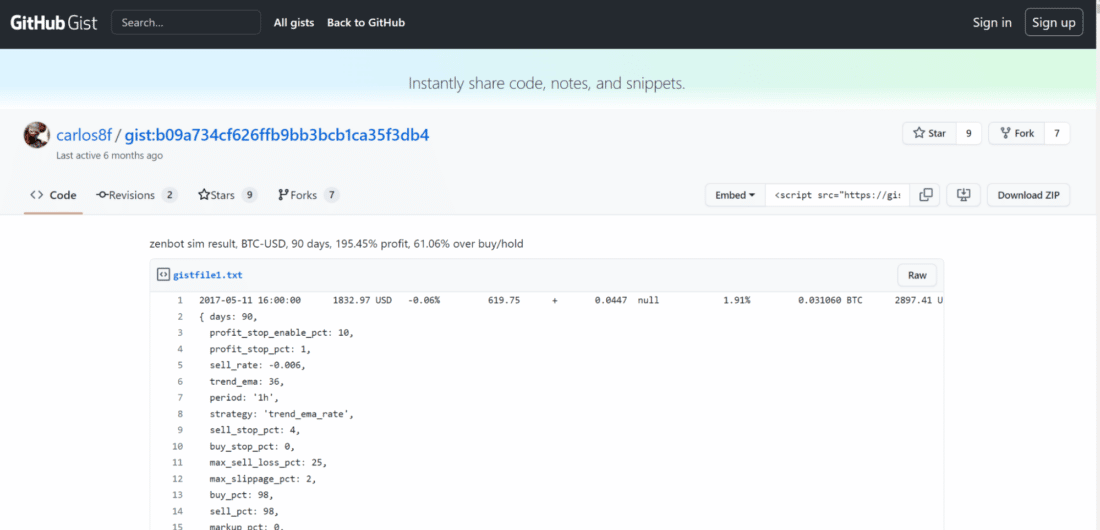Click the GitHub Gist logo
This screenshot has height=530, width=1100.
54,23
